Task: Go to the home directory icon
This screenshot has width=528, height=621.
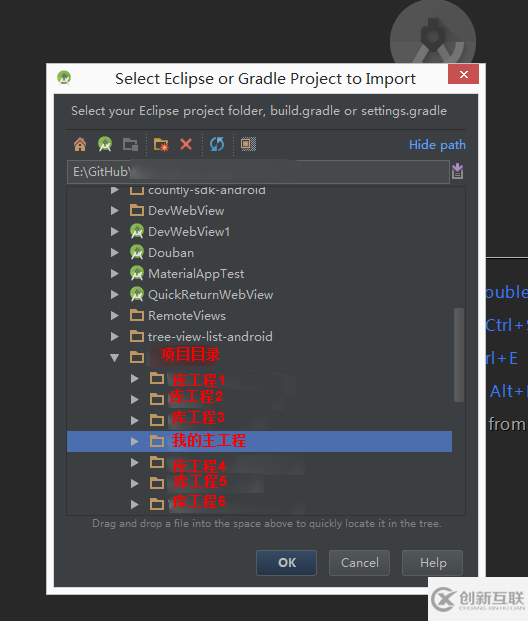Action: tap(80, 144)
